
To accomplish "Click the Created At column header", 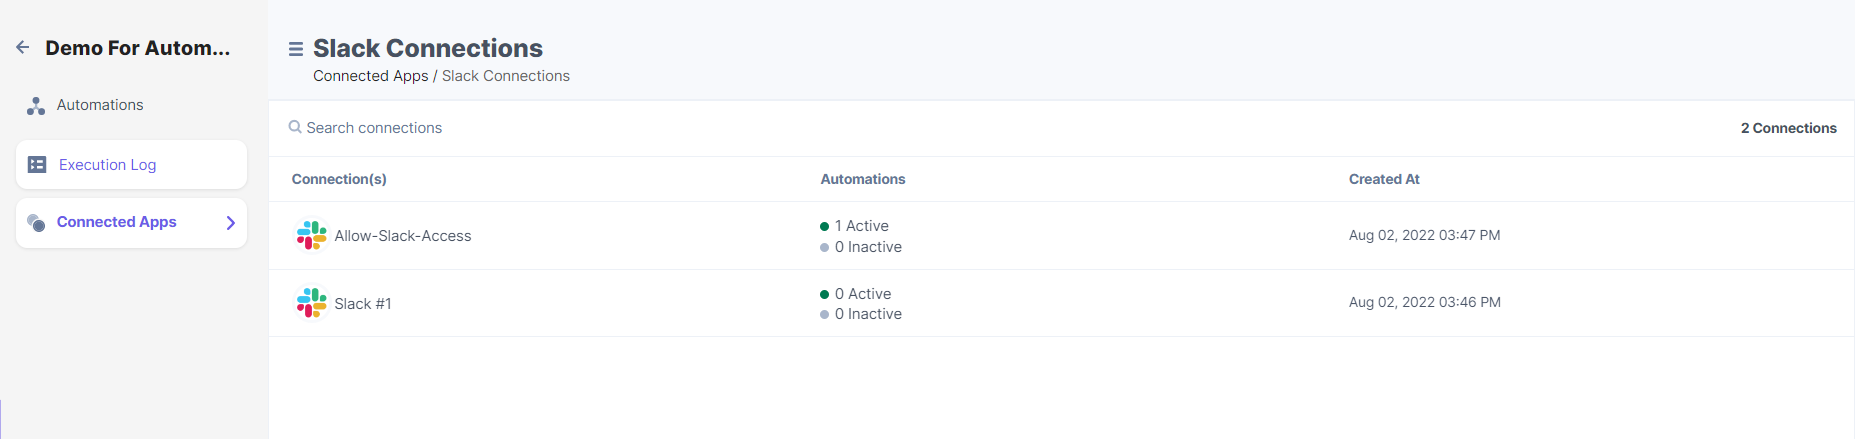I will click(x=1384, y=179).
